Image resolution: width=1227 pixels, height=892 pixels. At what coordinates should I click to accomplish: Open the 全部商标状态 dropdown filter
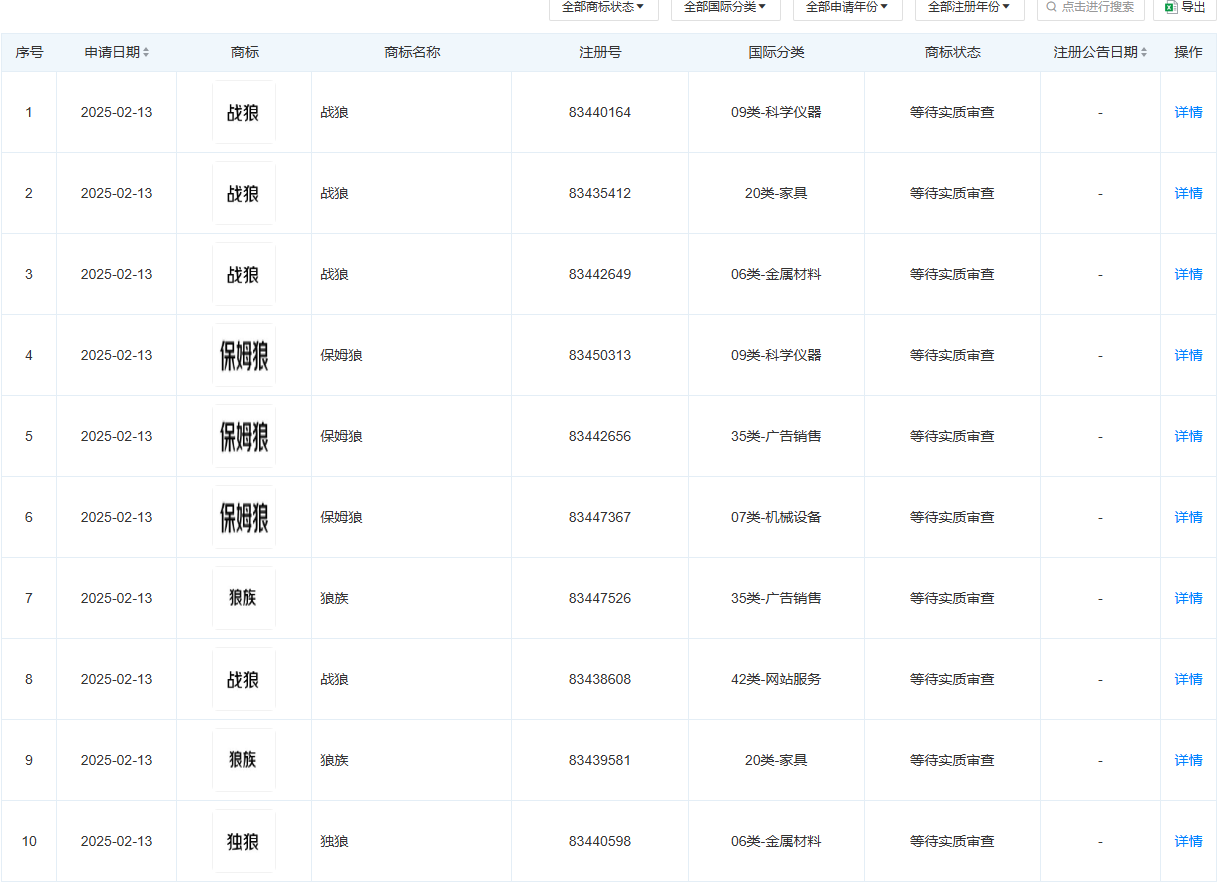click(x=603, y=7)
